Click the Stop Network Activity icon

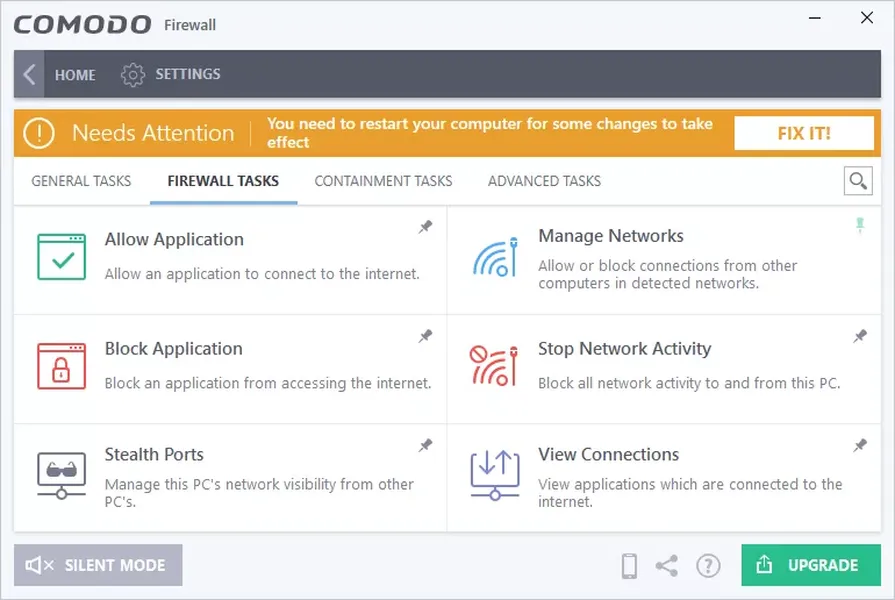click(494, 366)
